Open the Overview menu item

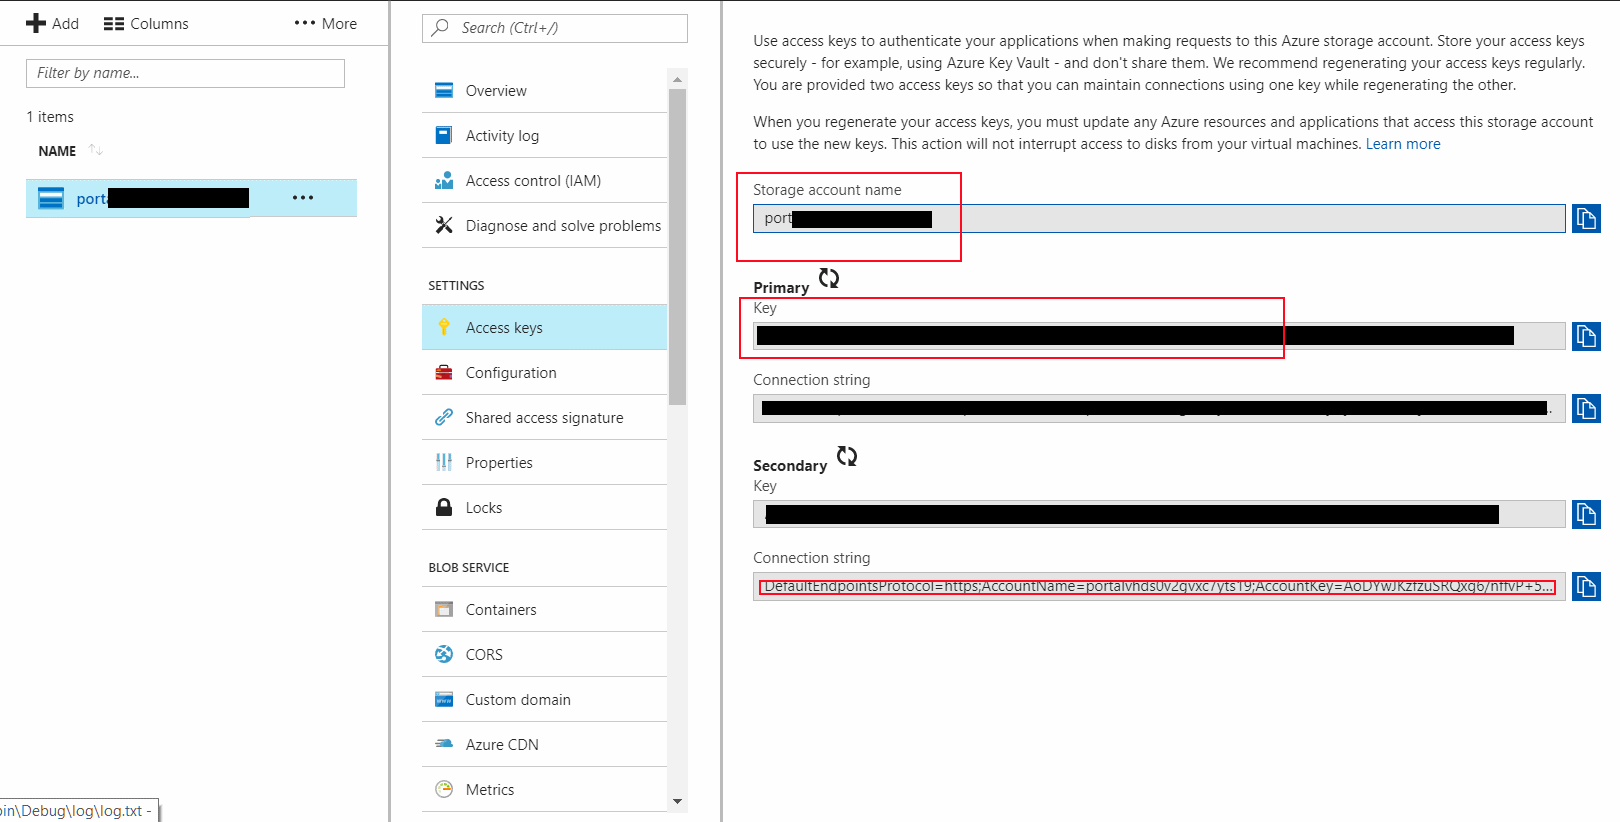pos(544,90)
